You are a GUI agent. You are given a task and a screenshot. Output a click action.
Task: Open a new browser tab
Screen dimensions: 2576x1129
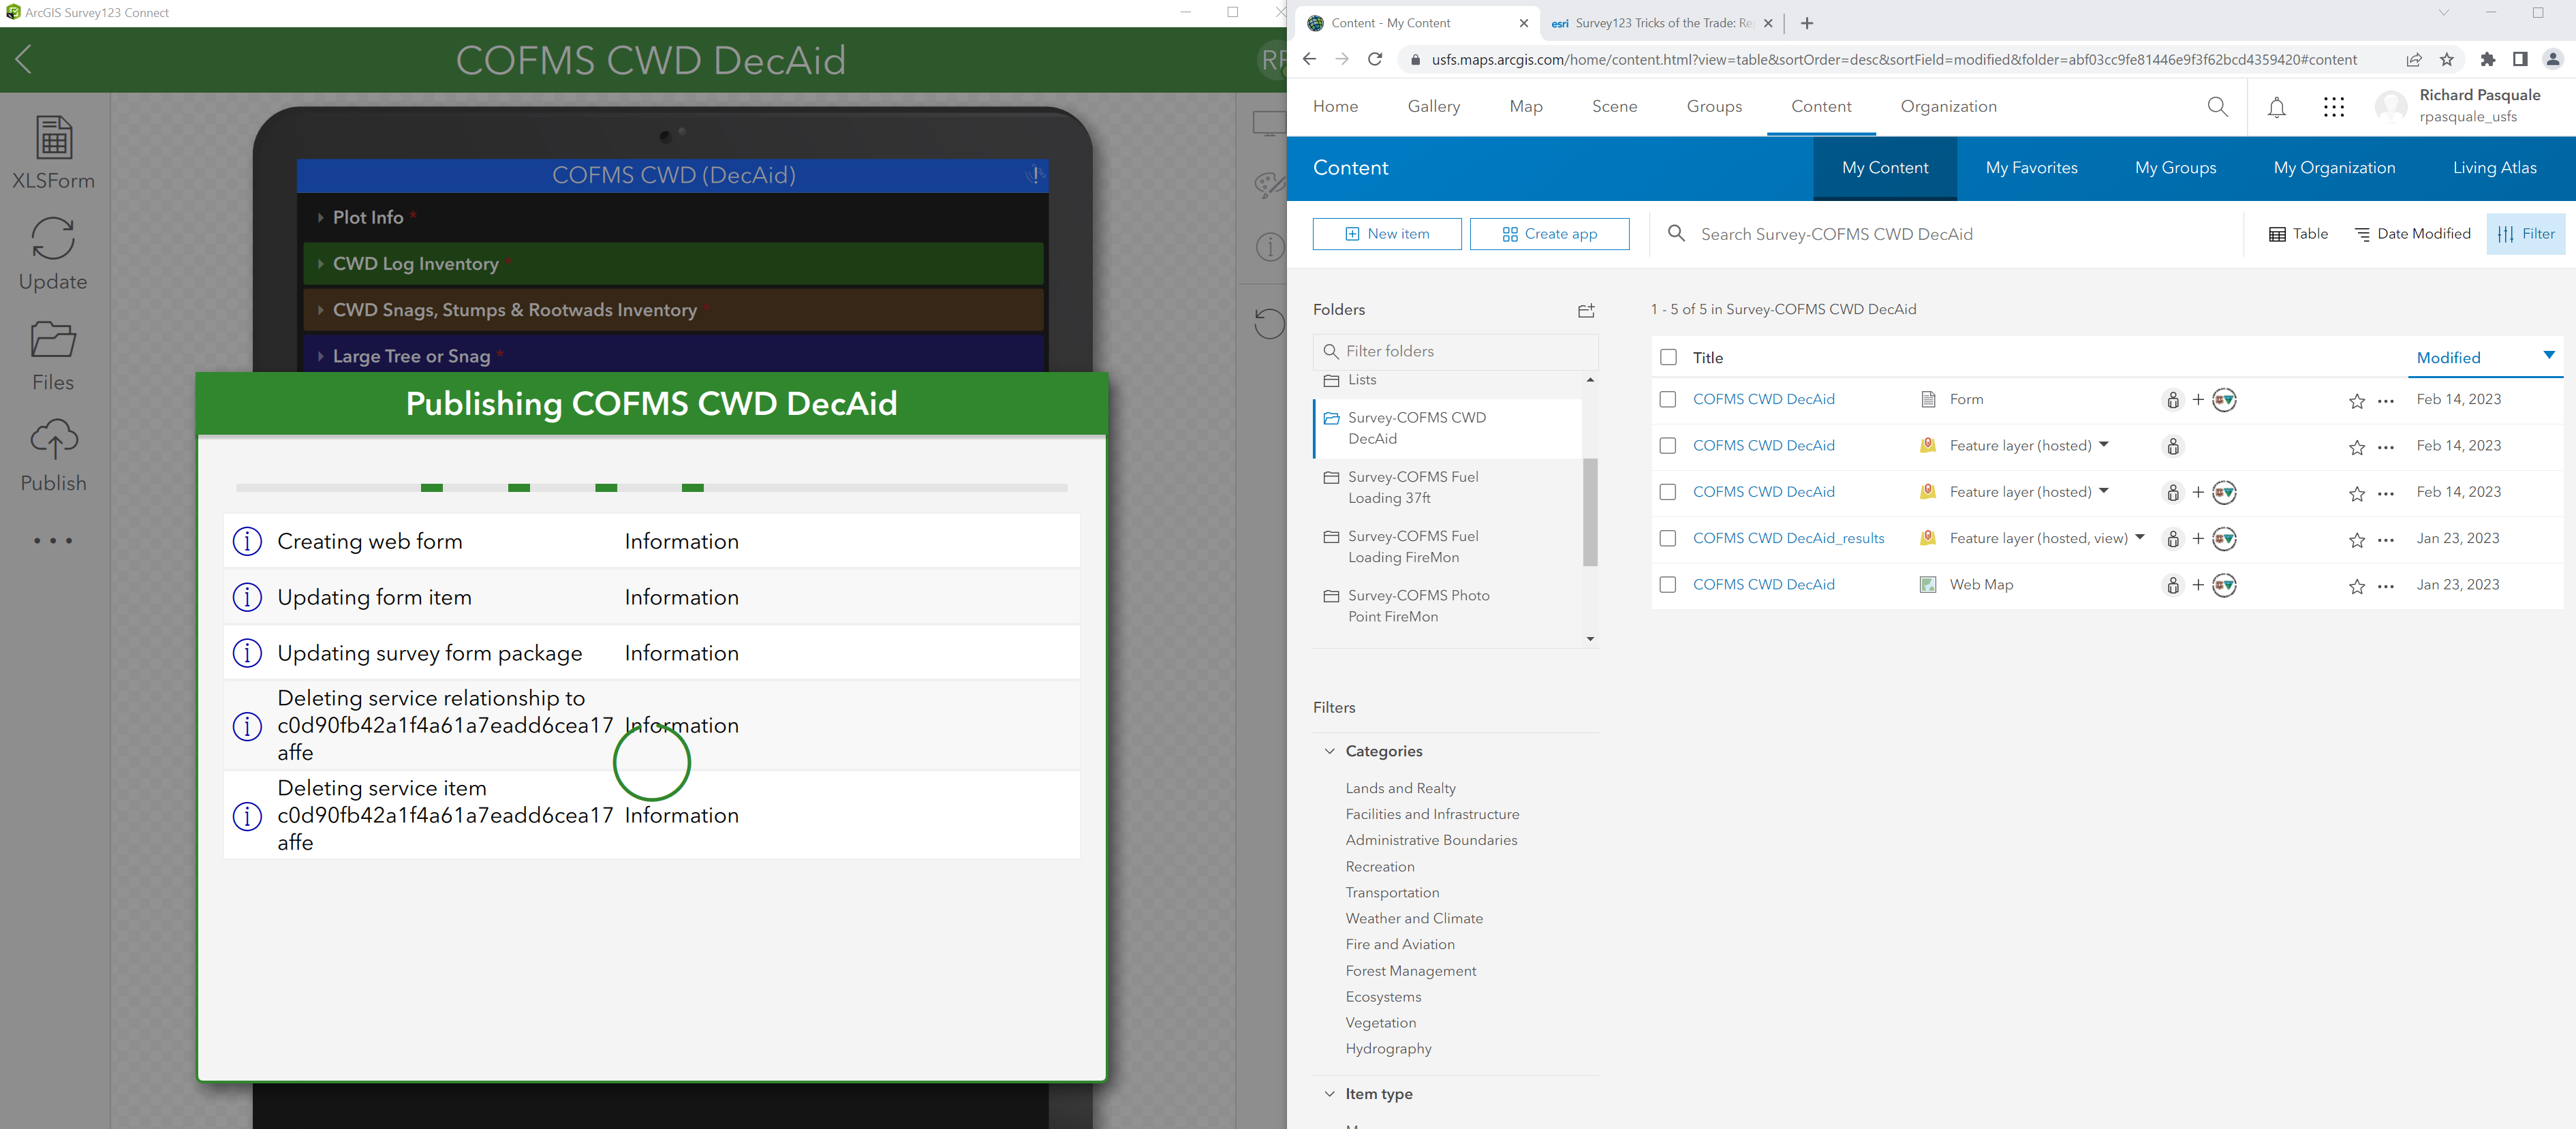[1807, 23]
